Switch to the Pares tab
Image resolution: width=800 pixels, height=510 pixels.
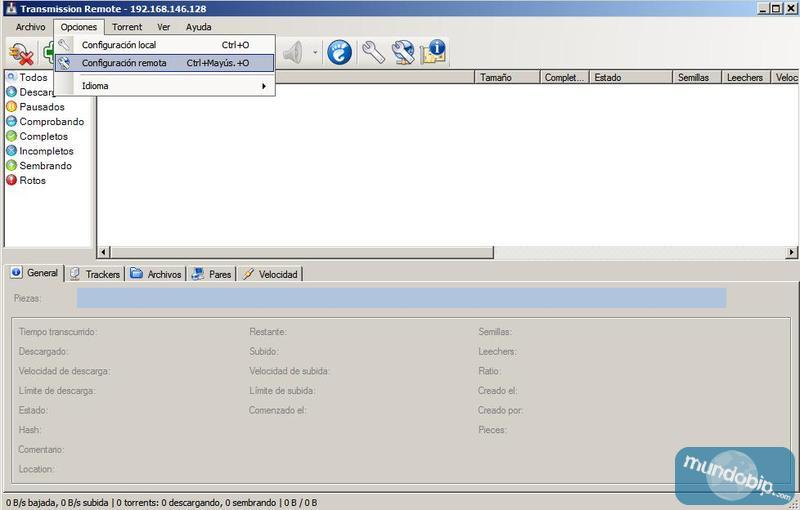[212, 274]
